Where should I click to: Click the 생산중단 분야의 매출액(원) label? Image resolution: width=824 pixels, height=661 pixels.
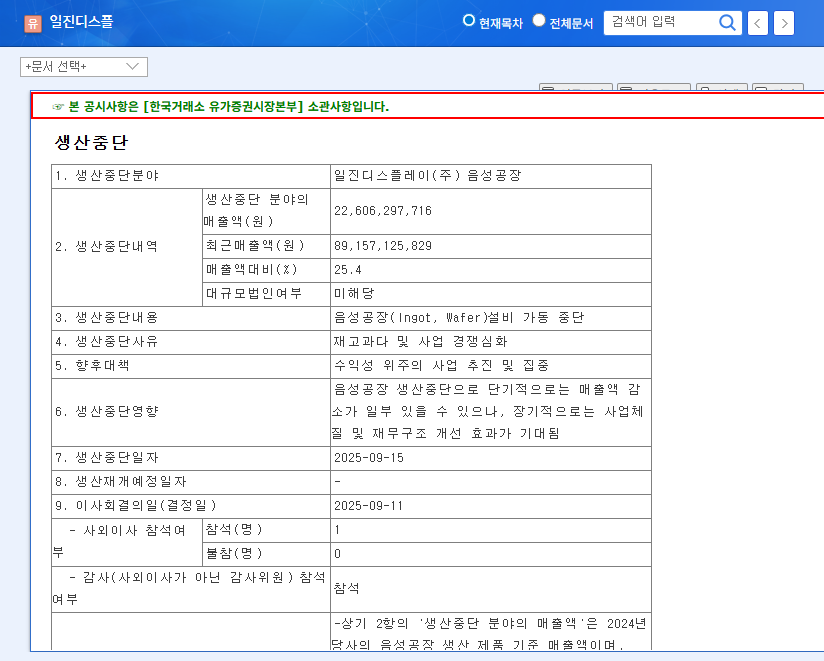click(256, 210)
